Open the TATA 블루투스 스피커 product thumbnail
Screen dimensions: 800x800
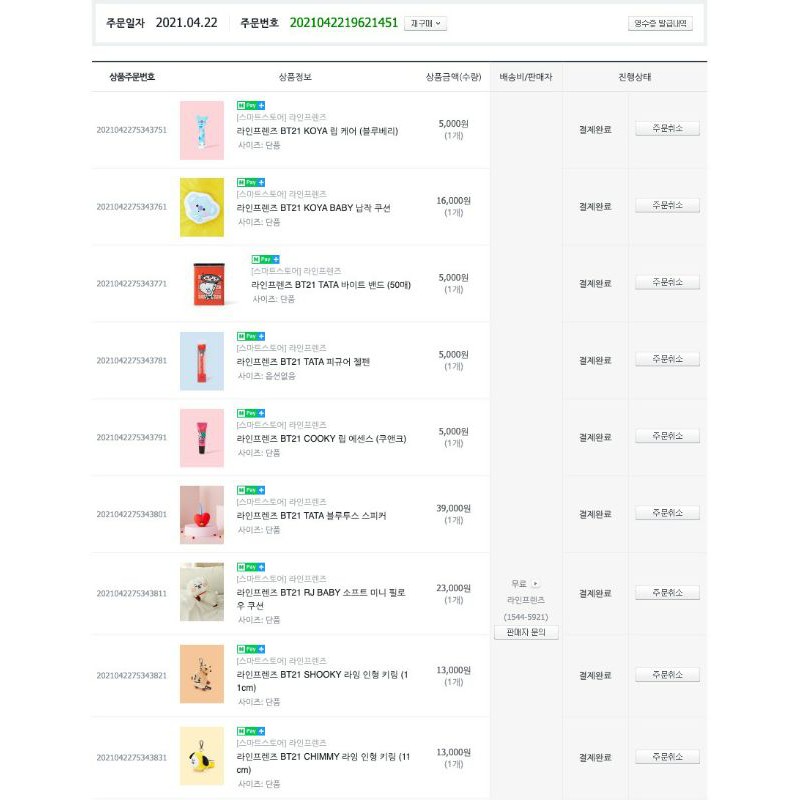coord(201,516)
